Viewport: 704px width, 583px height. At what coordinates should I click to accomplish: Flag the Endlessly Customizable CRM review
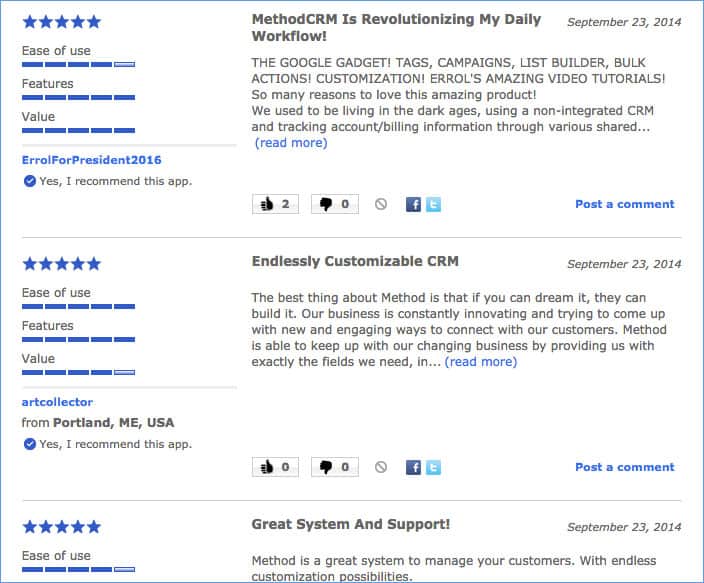pyautogui.click(x=381, y=467)
